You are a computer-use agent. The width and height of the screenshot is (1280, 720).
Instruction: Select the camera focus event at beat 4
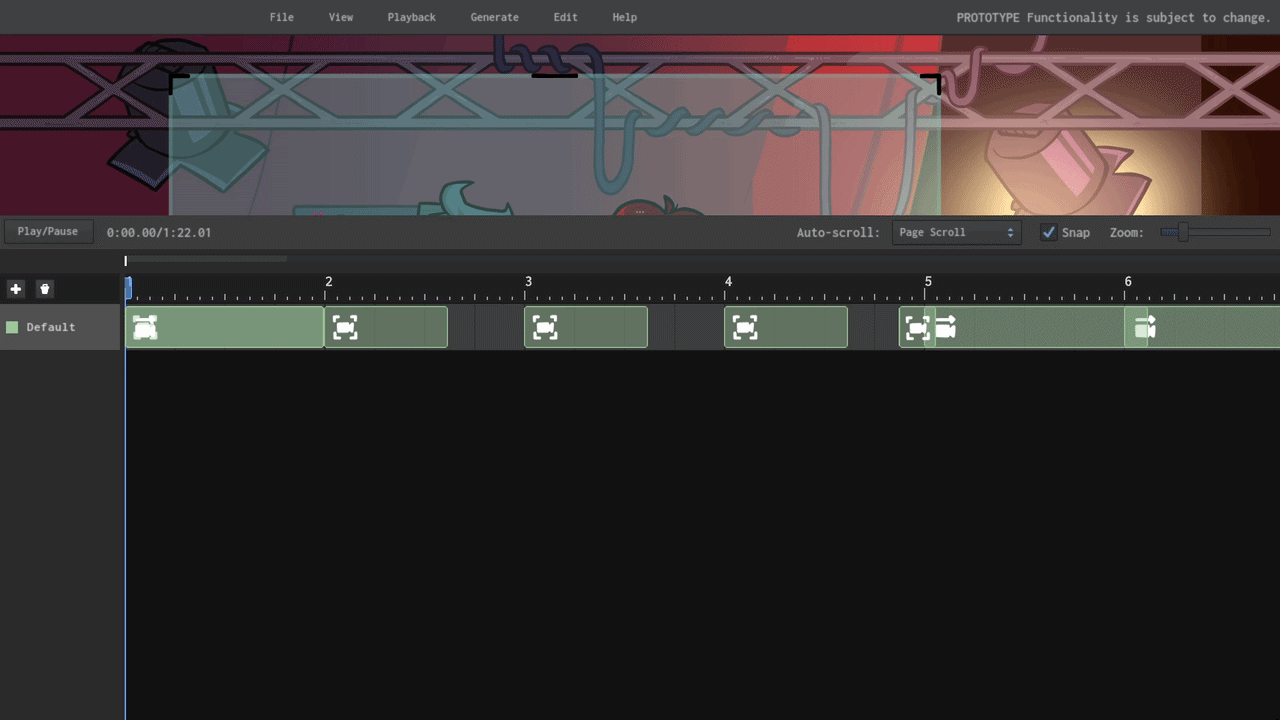pos(745,327)
